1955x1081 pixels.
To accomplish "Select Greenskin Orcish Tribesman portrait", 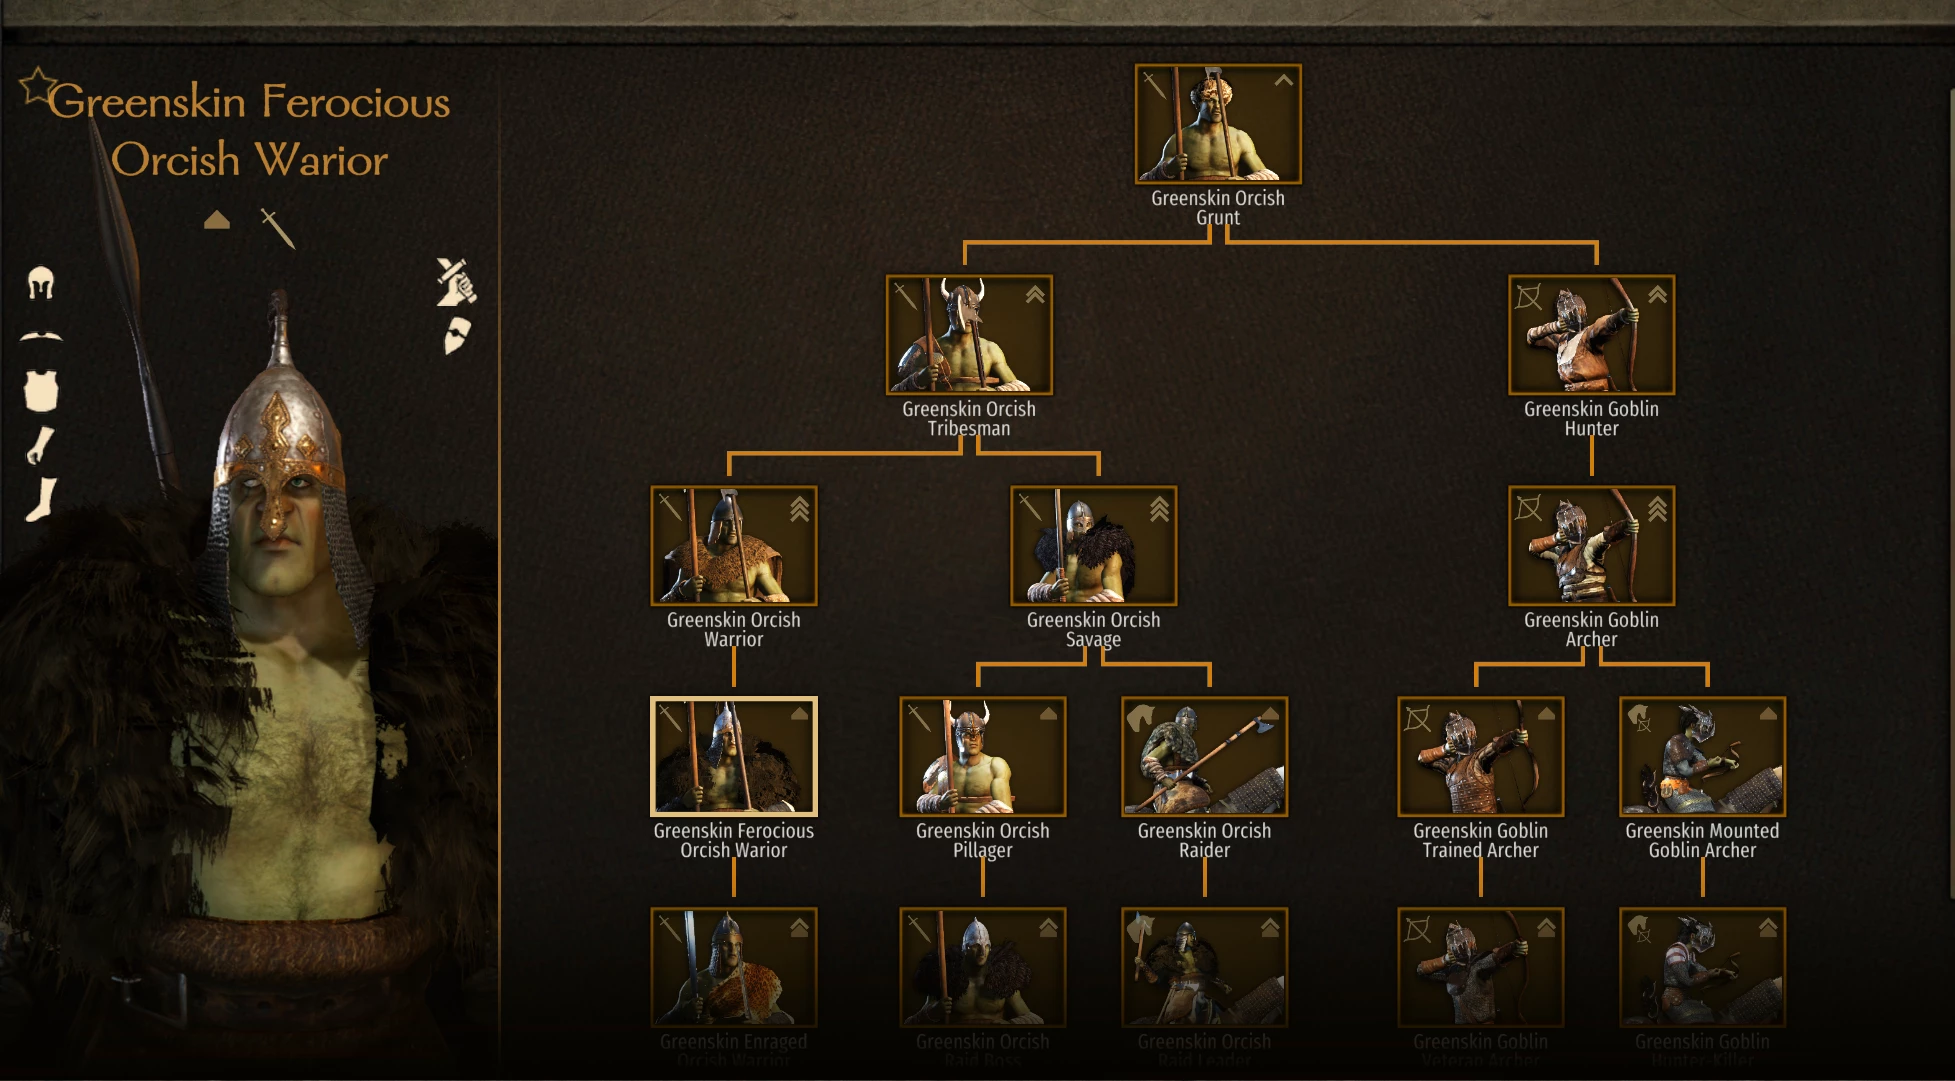I will pos(969,335).
